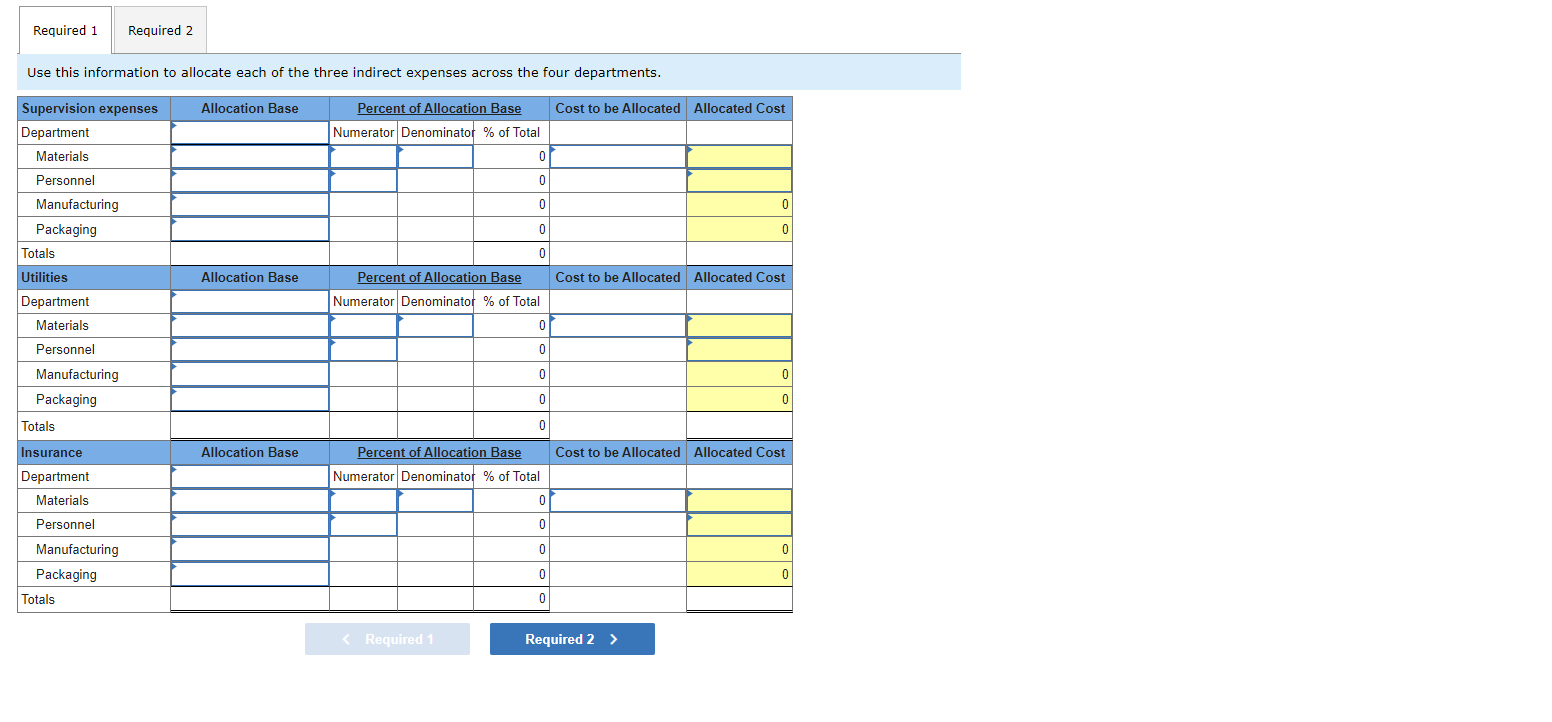The image size is (1552, 722).
Task: Click the greyed Required 1 back button
Action: 387,639
